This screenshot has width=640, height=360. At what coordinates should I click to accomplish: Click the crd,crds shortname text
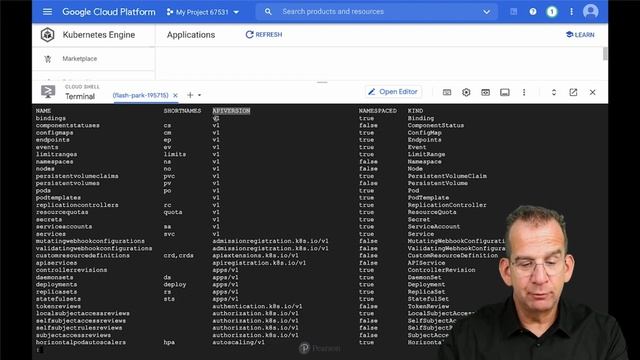point(179,256)
